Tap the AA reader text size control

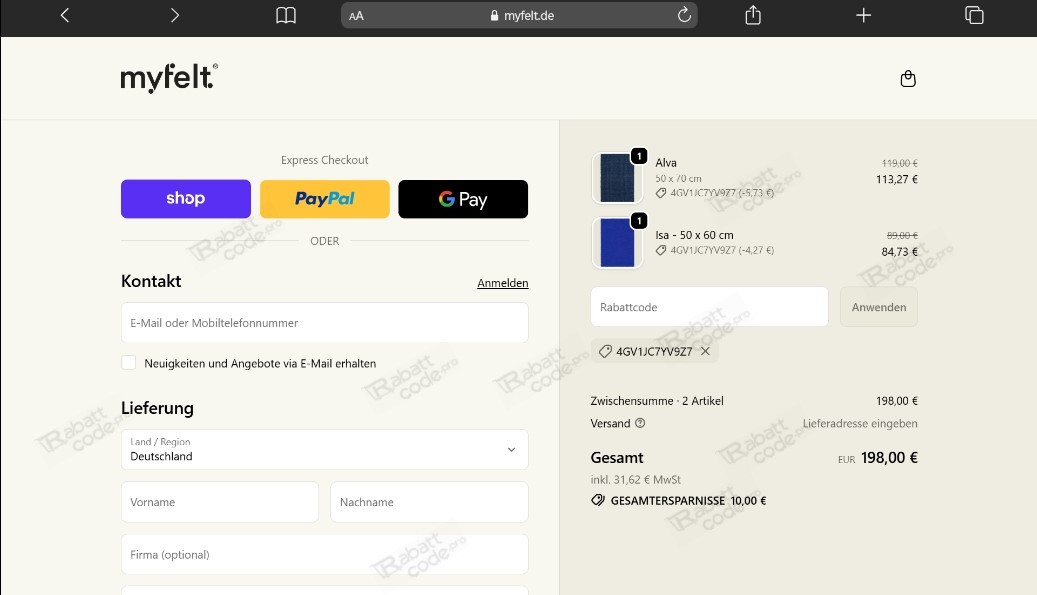[x=356, y=16]
